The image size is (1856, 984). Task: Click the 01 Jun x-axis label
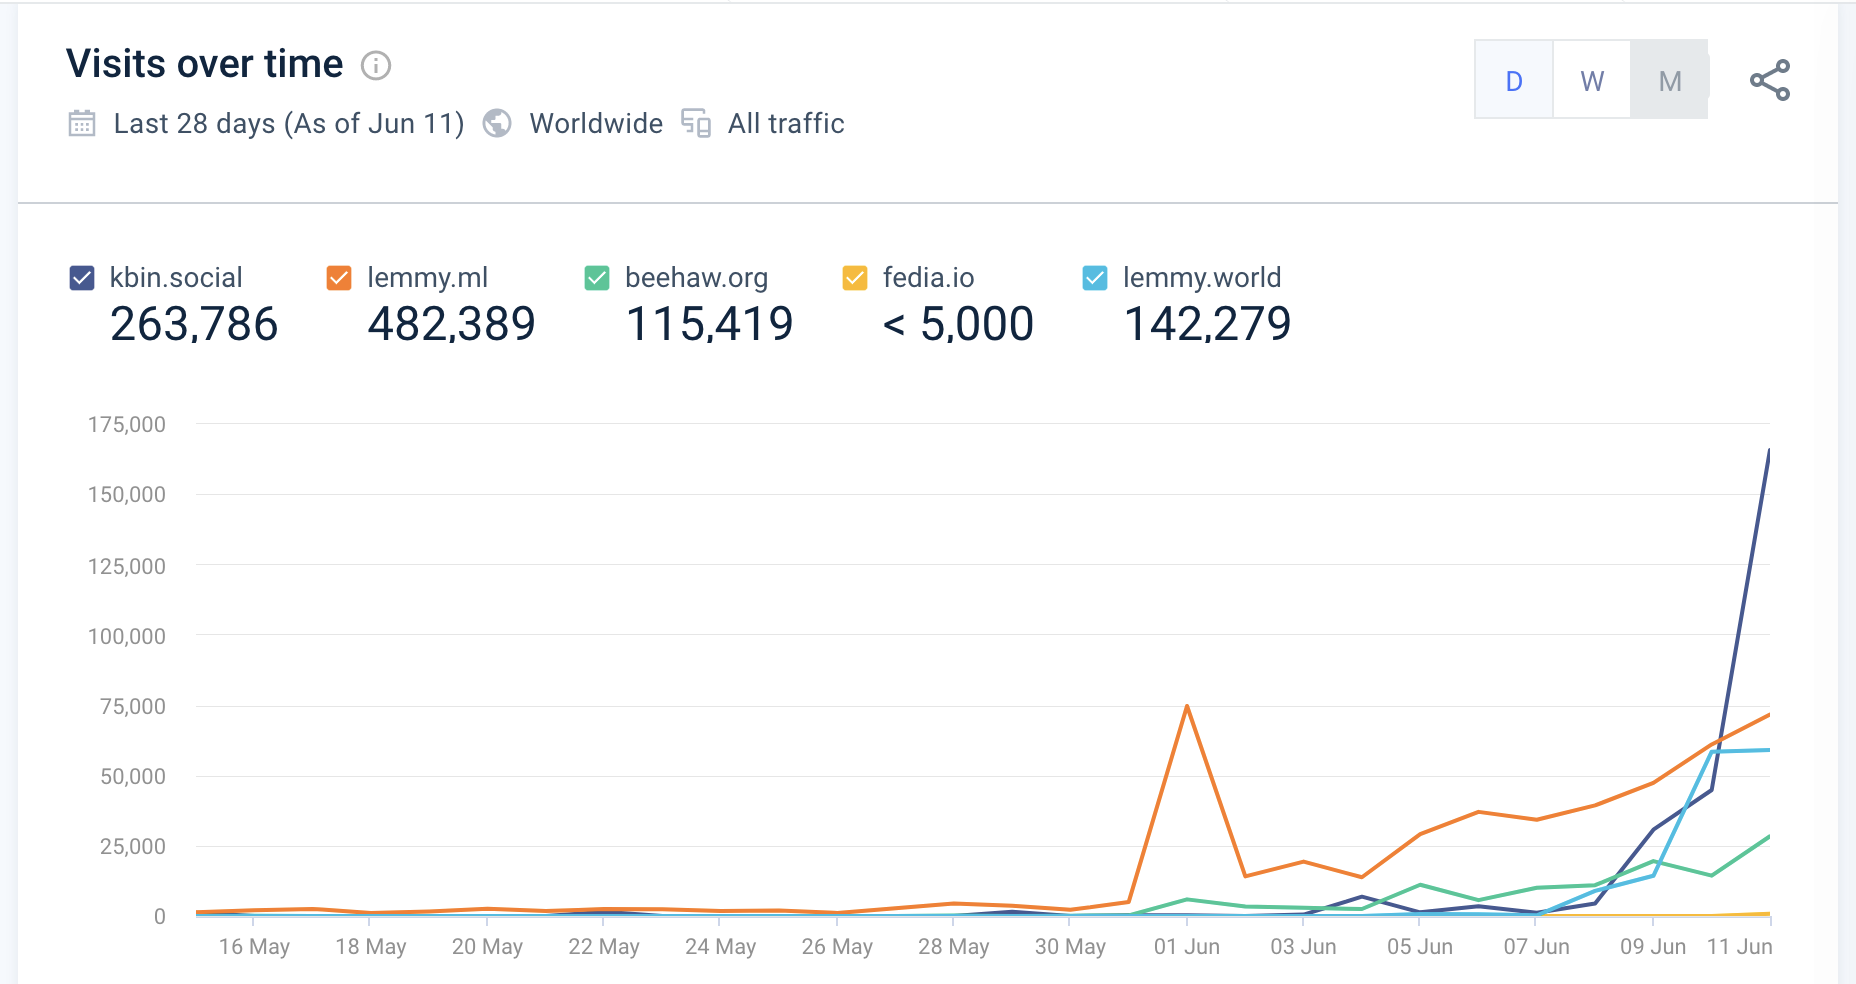[x=1187, y=946]
